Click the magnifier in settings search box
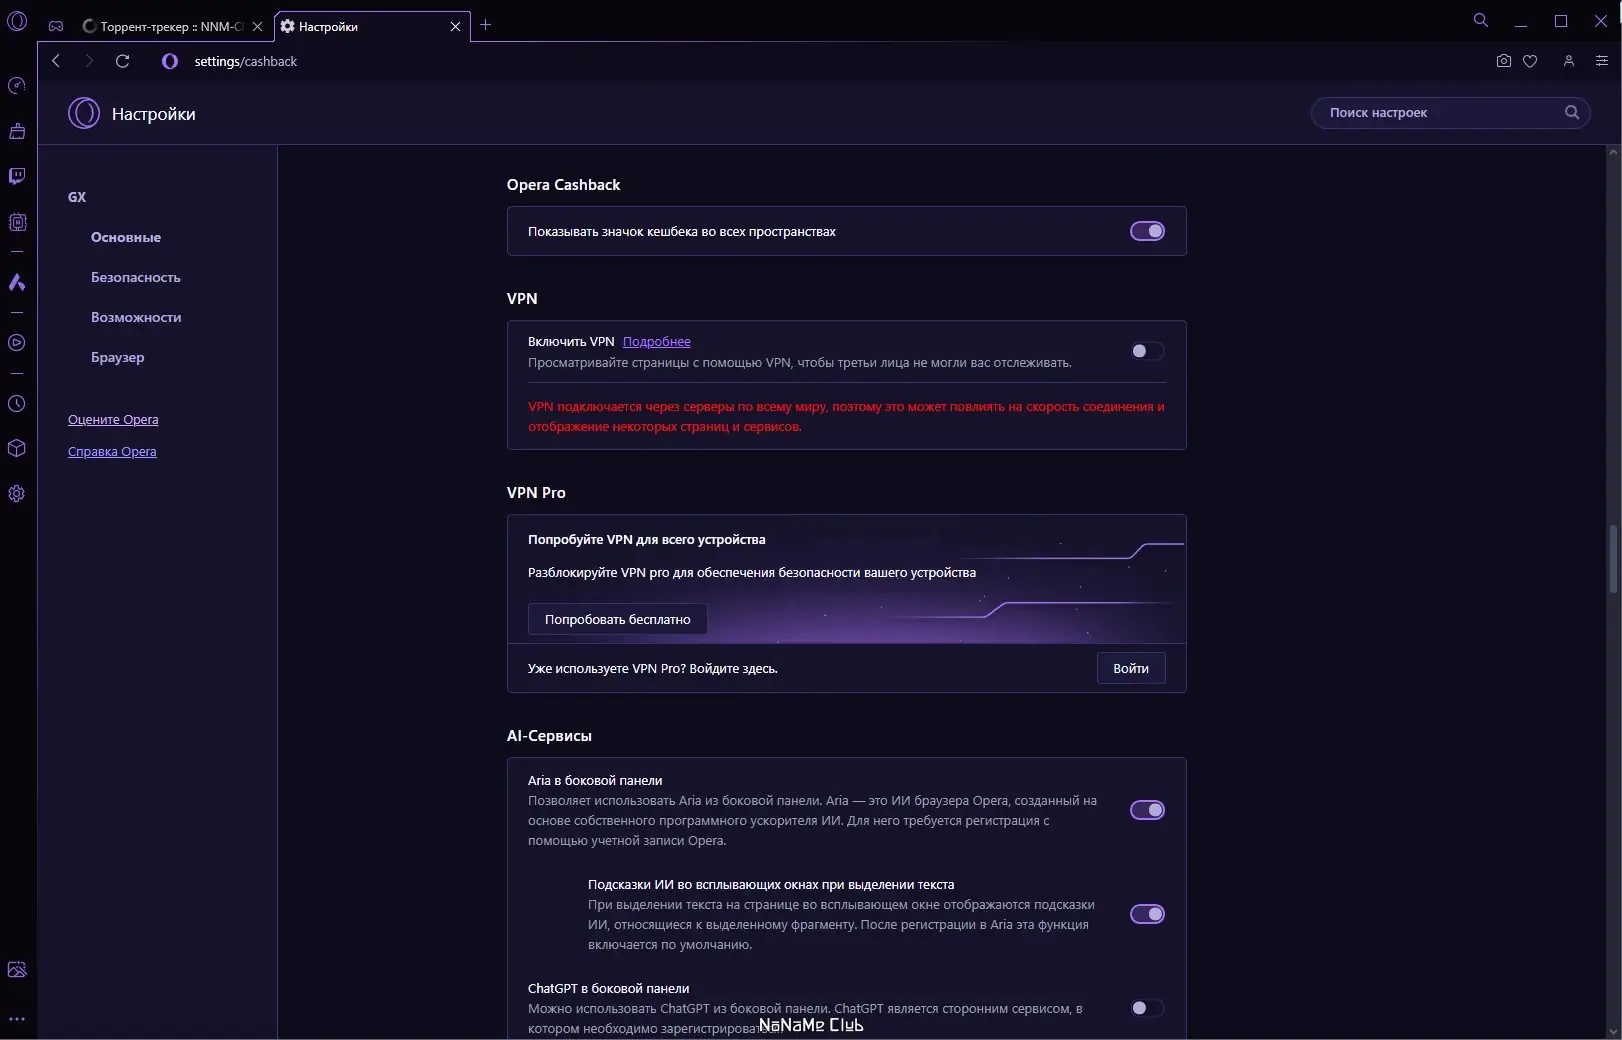The width and height of the screenshot is (1622, 1040). coord(1572,112)
